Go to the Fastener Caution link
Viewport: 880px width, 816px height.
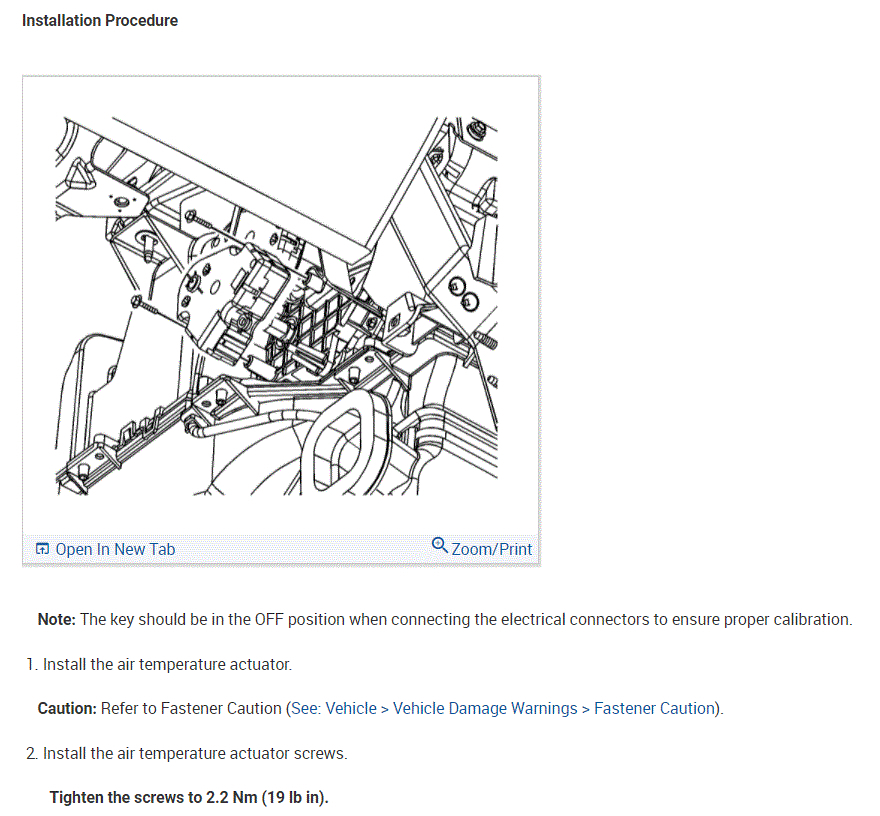(654, 708)
